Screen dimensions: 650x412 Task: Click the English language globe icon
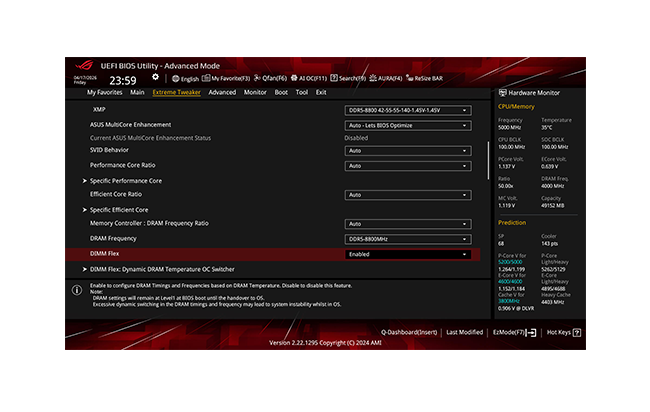[175, 78]
